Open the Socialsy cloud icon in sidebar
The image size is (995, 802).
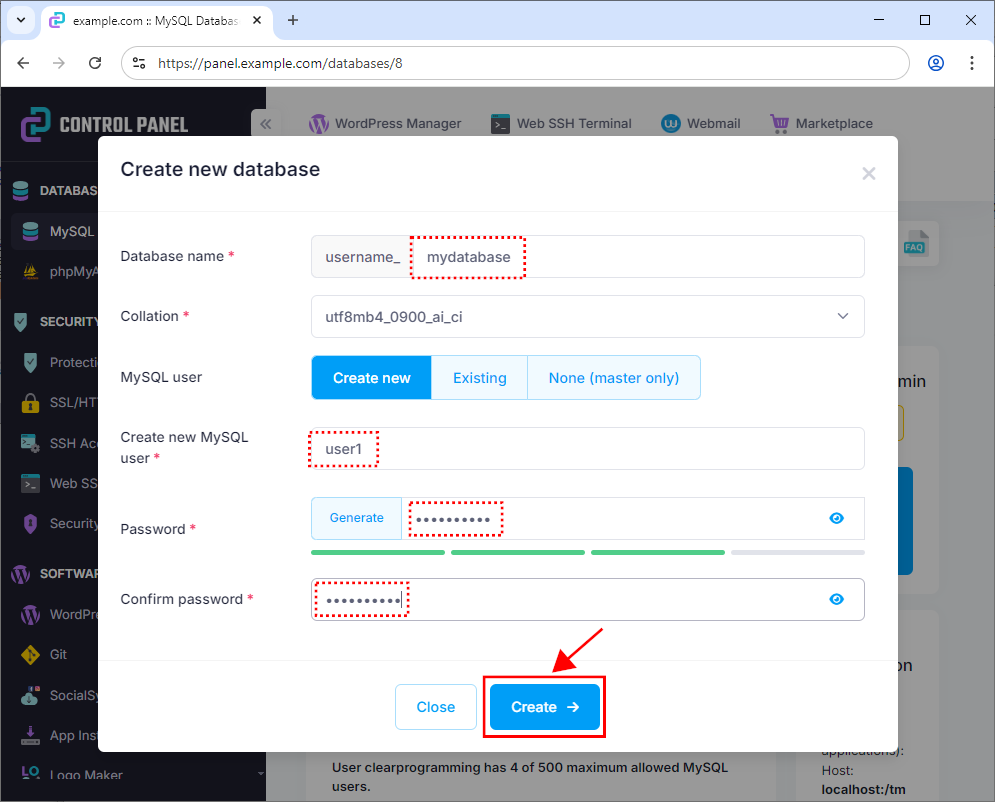(30, 695)
